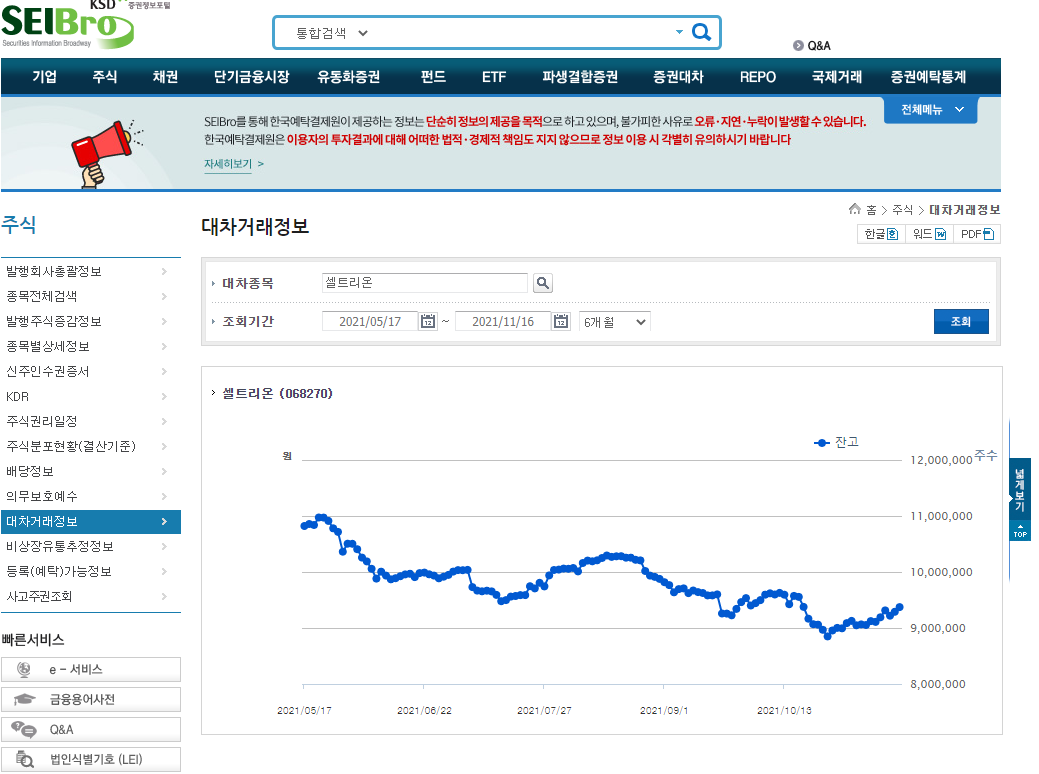Image resolution: width=1039 pixels, height=774 pixels.
Task: Open the end date calendar picker
Action: coord(561,321)
